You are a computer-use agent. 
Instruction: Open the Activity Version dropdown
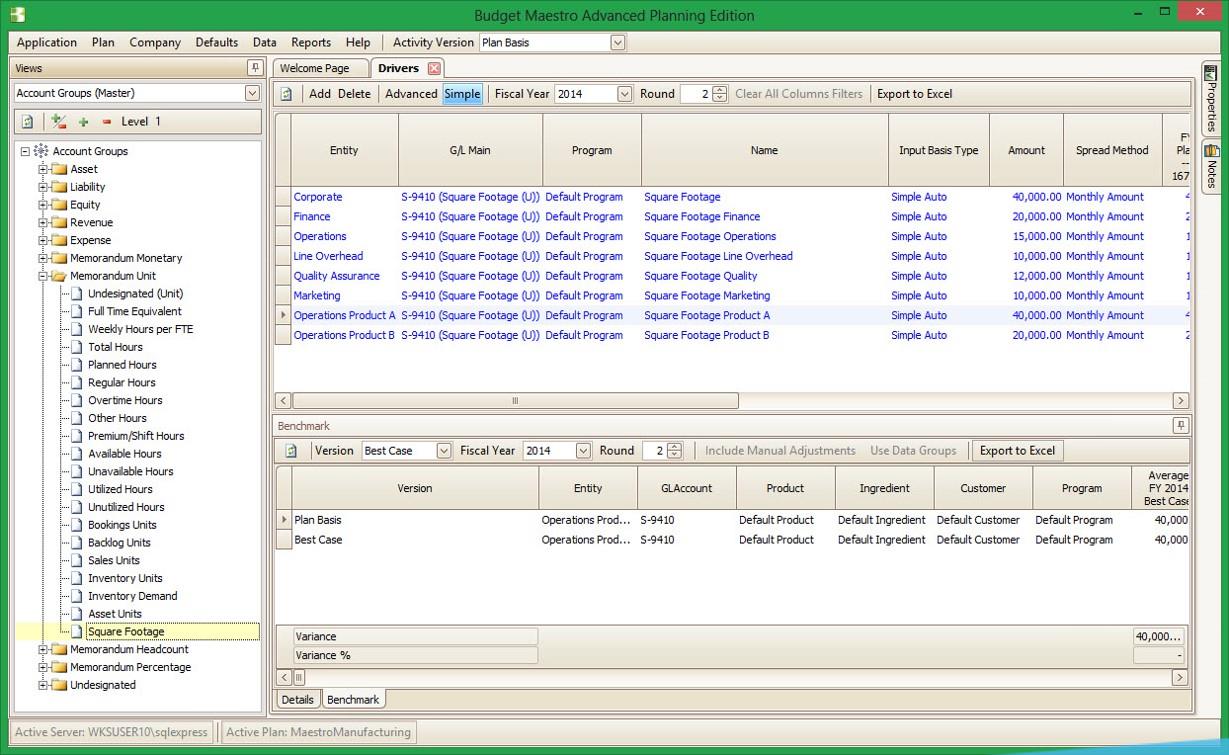click(x=617, y=42)
